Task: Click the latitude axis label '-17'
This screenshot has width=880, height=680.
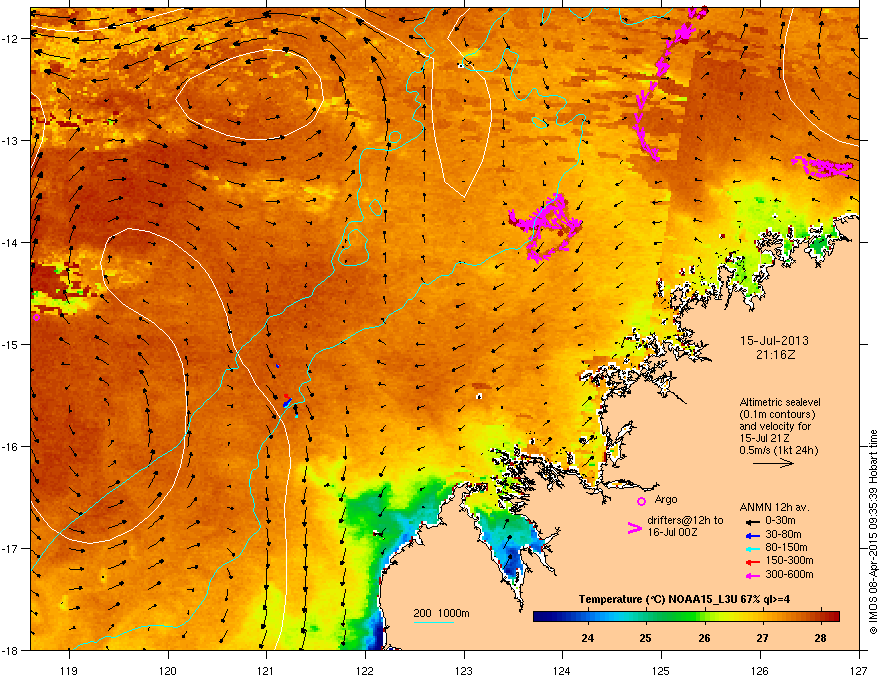Action: point(9,548)
